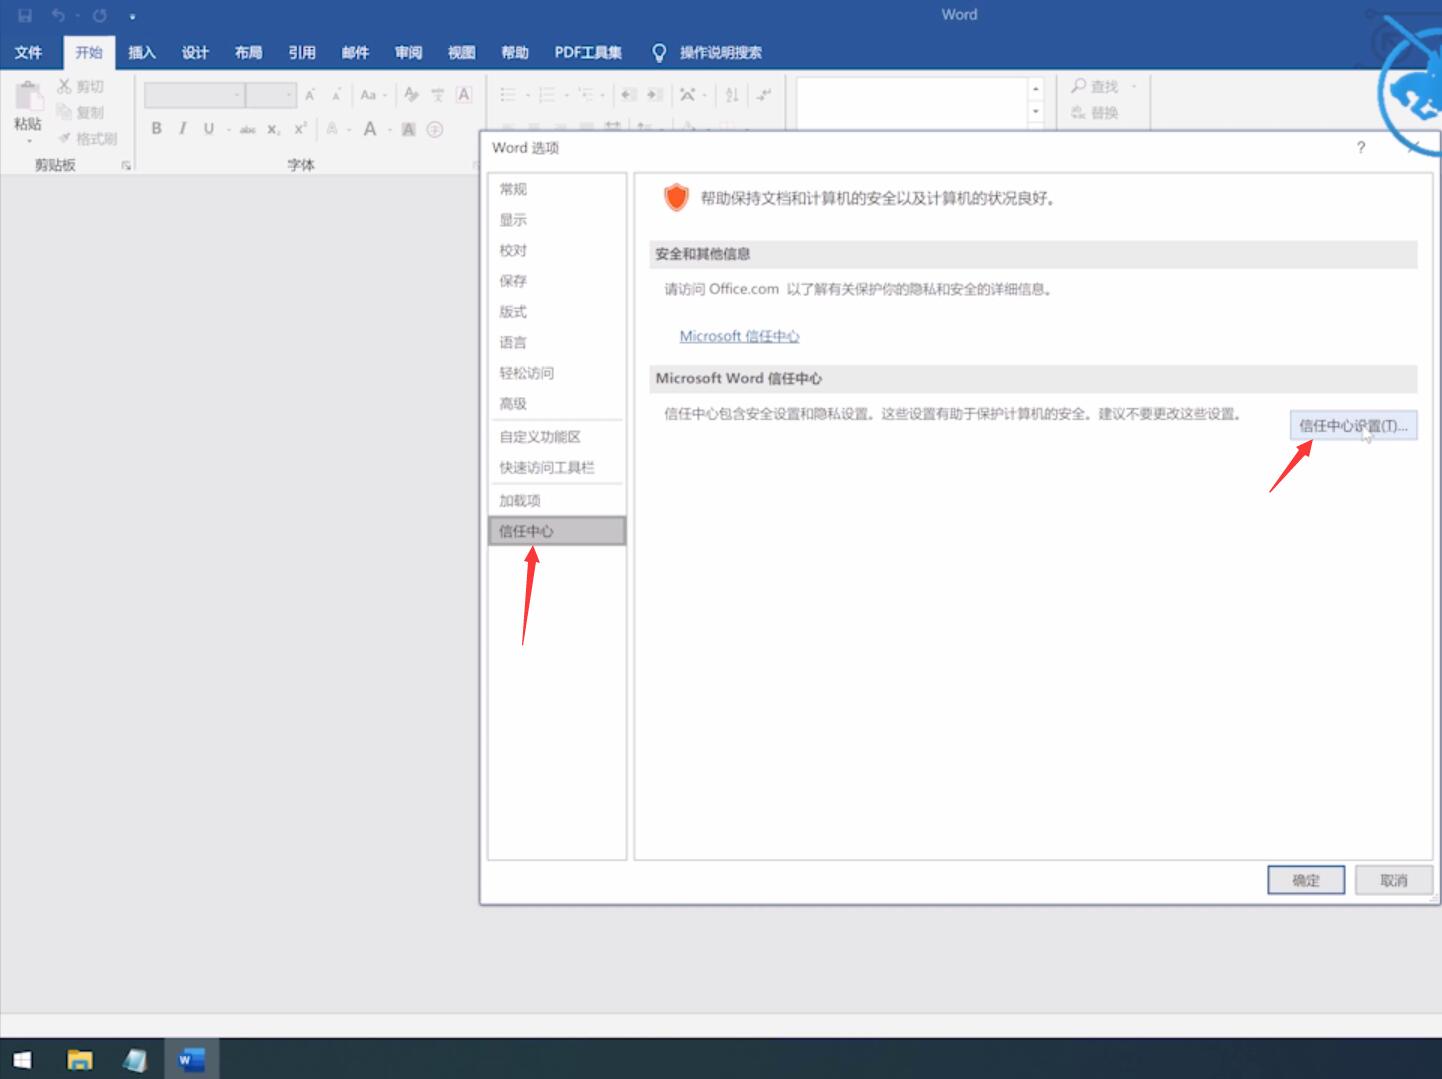Open the 文件 (File) tab
This screenshot has height=1079, width=1442.
coord(28,52)
